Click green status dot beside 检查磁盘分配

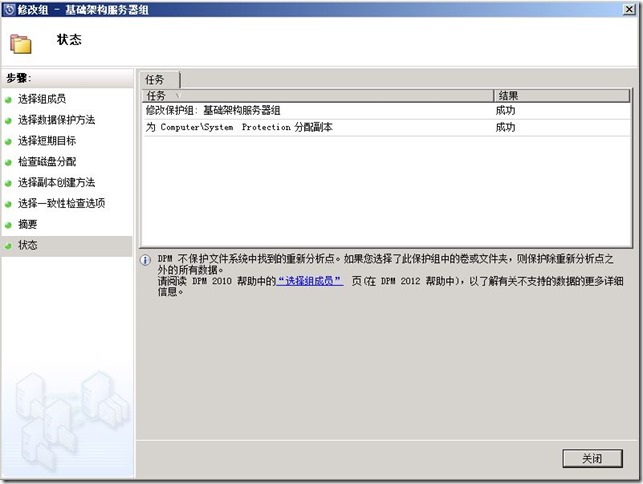[8, 162]
